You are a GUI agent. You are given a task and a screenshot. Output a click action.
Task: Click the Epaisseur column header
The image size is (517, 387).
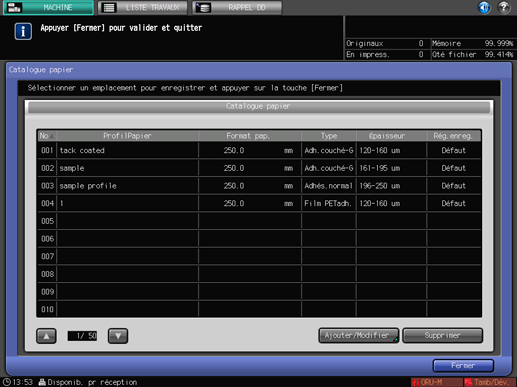[392, 136]
